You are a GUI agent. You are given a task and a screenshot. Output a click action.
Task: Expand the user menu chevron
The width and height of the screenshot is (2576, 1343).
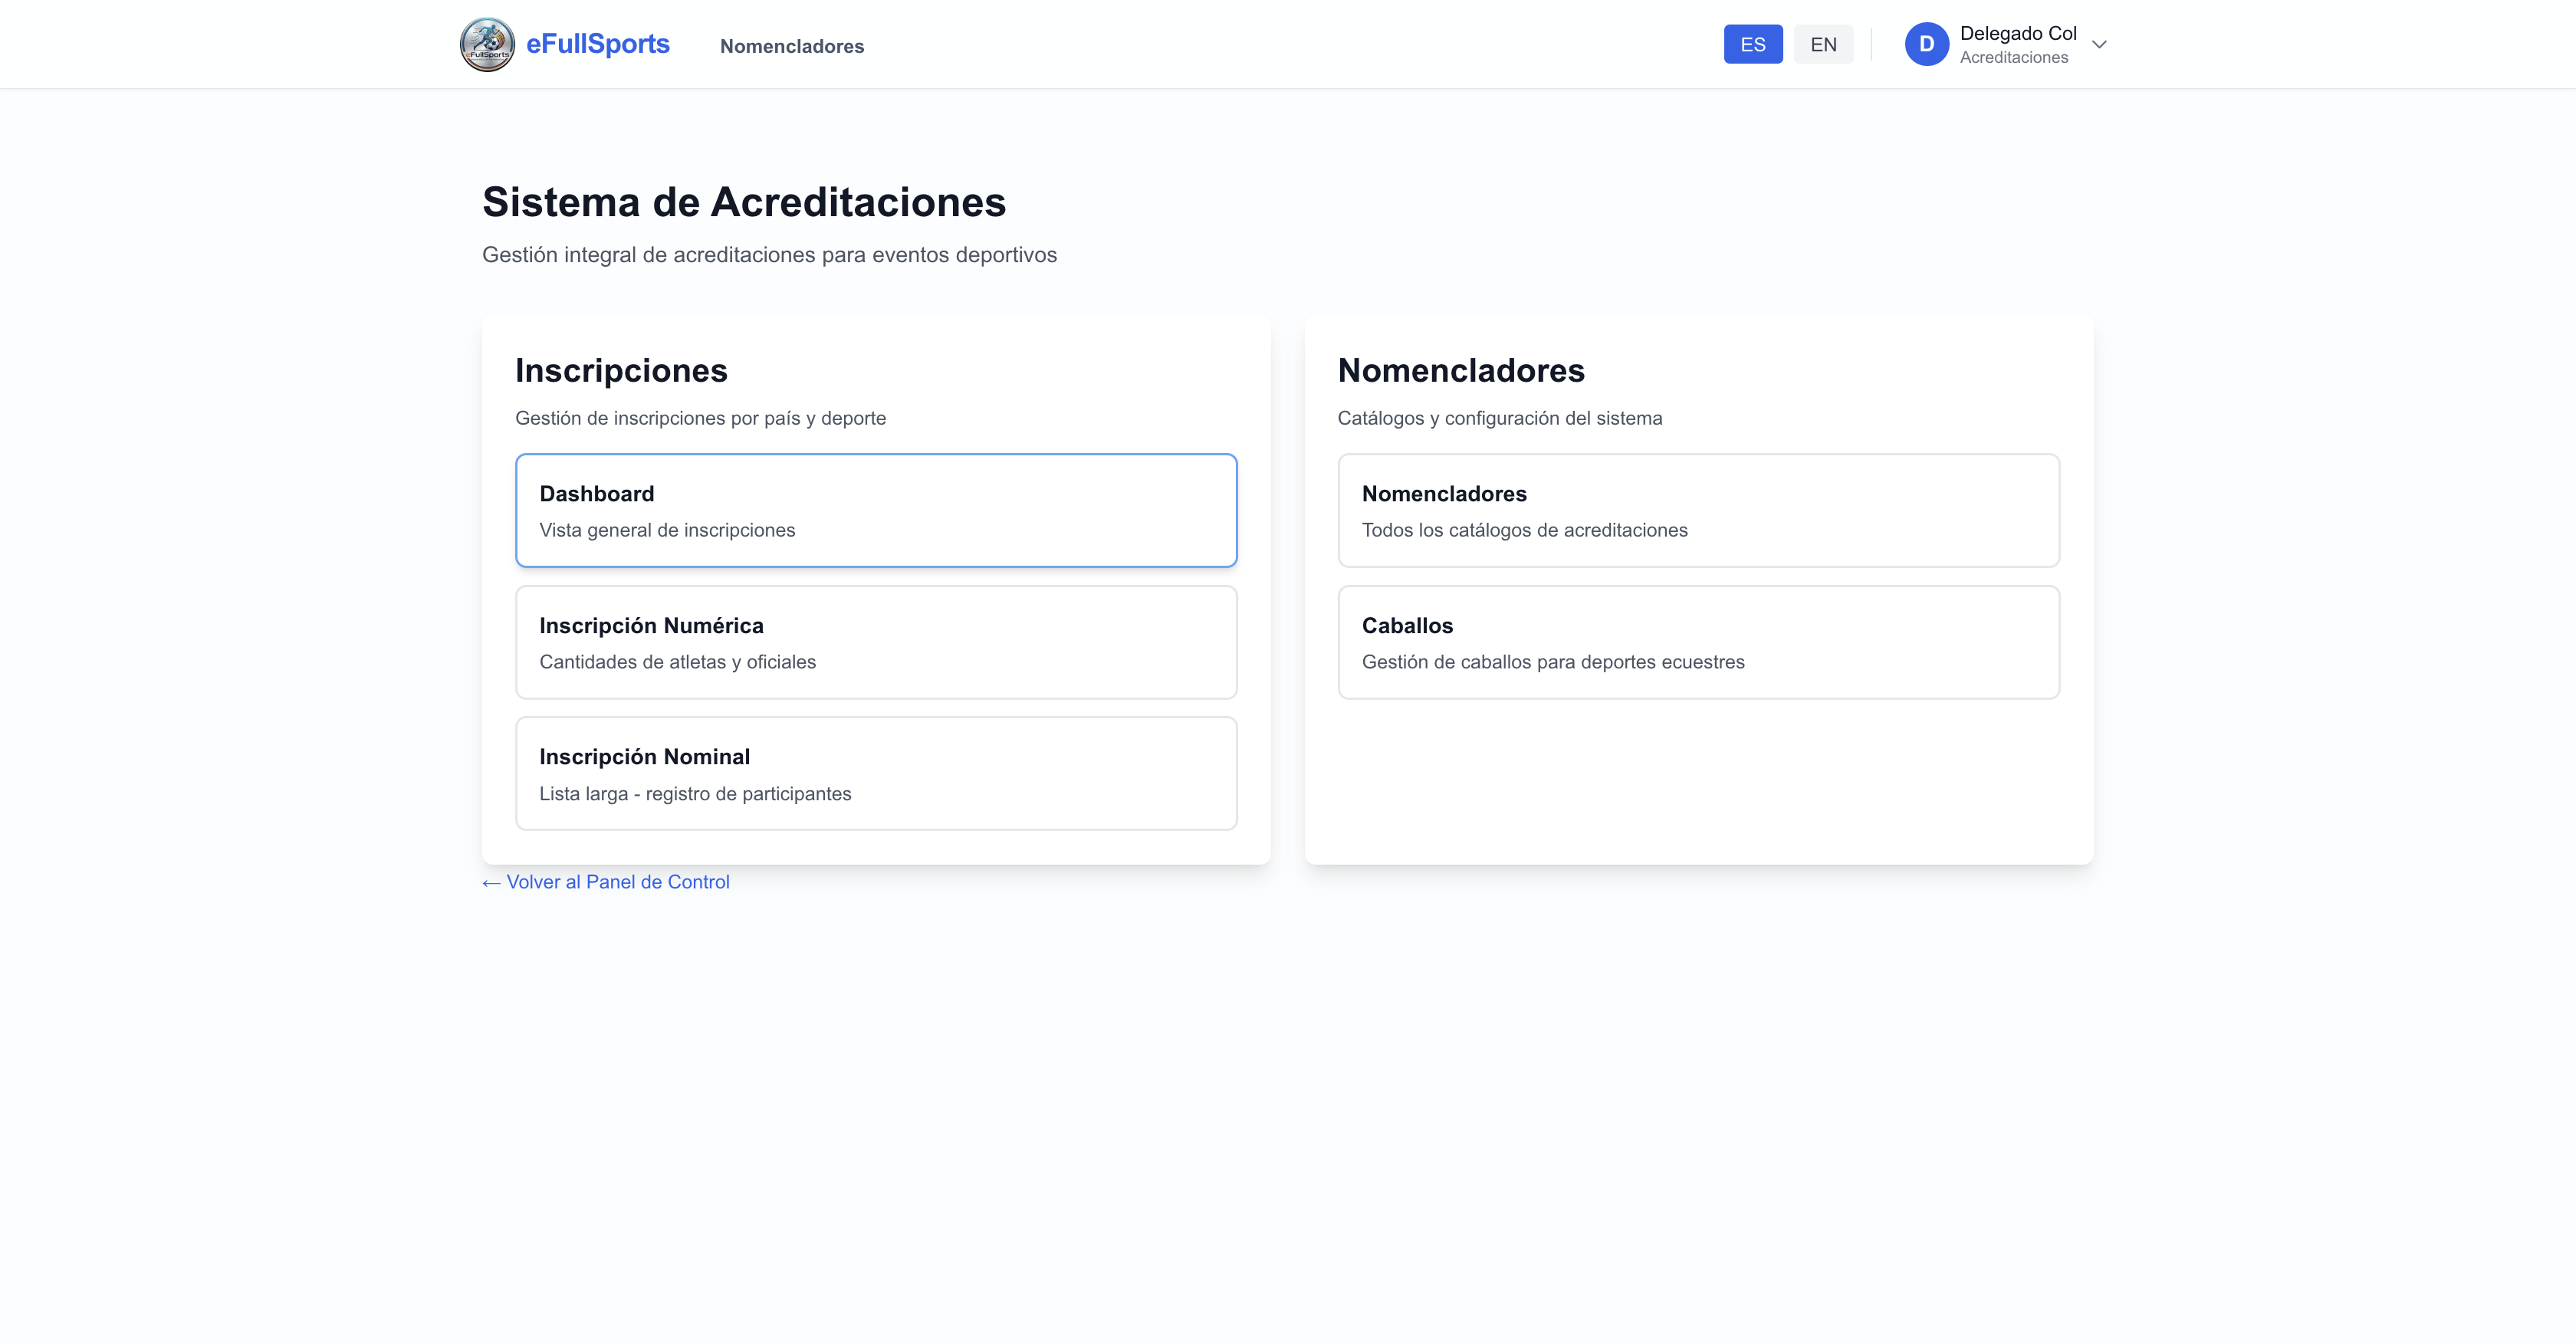[2099, 44]
